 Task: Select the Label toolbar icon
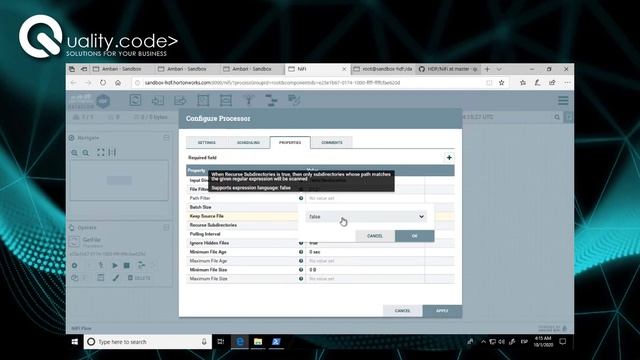click(294, 100)
